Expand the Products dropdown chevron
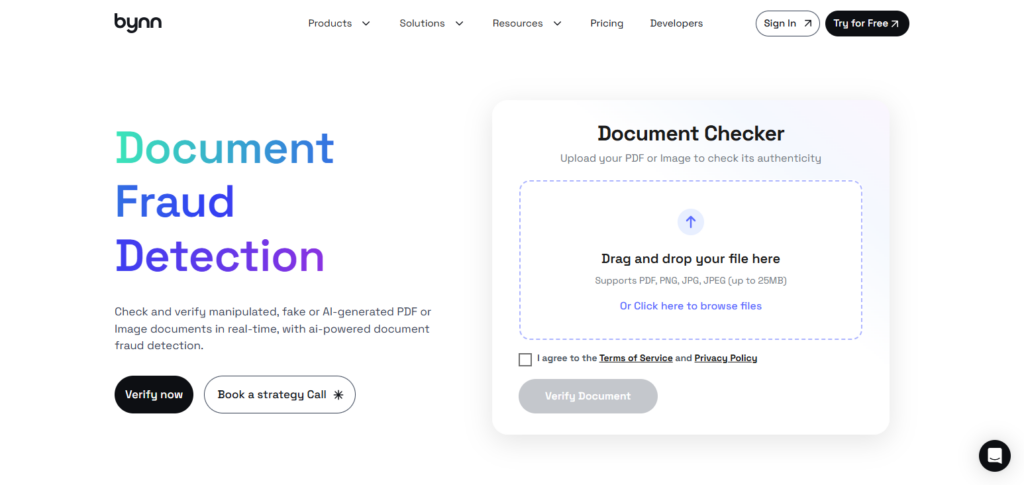 click(x=366, y=23)
